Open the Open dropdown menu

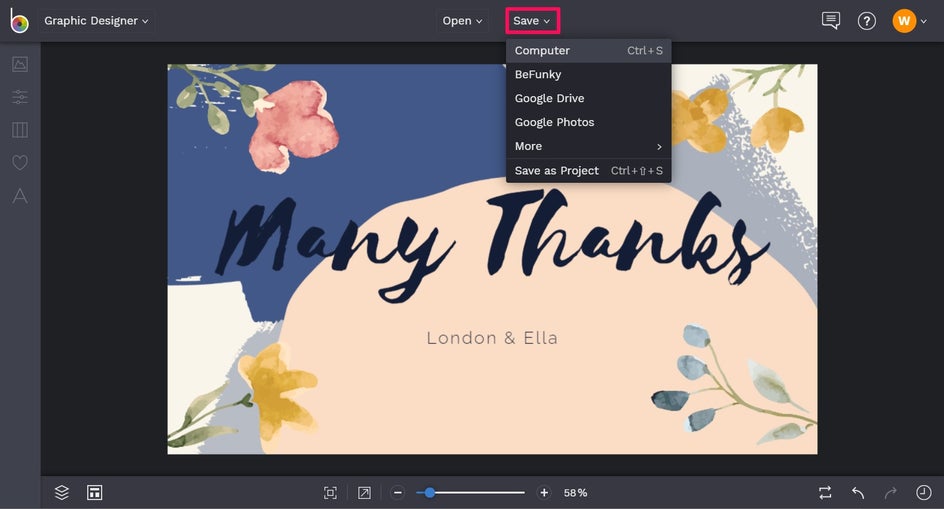[462, 20]
